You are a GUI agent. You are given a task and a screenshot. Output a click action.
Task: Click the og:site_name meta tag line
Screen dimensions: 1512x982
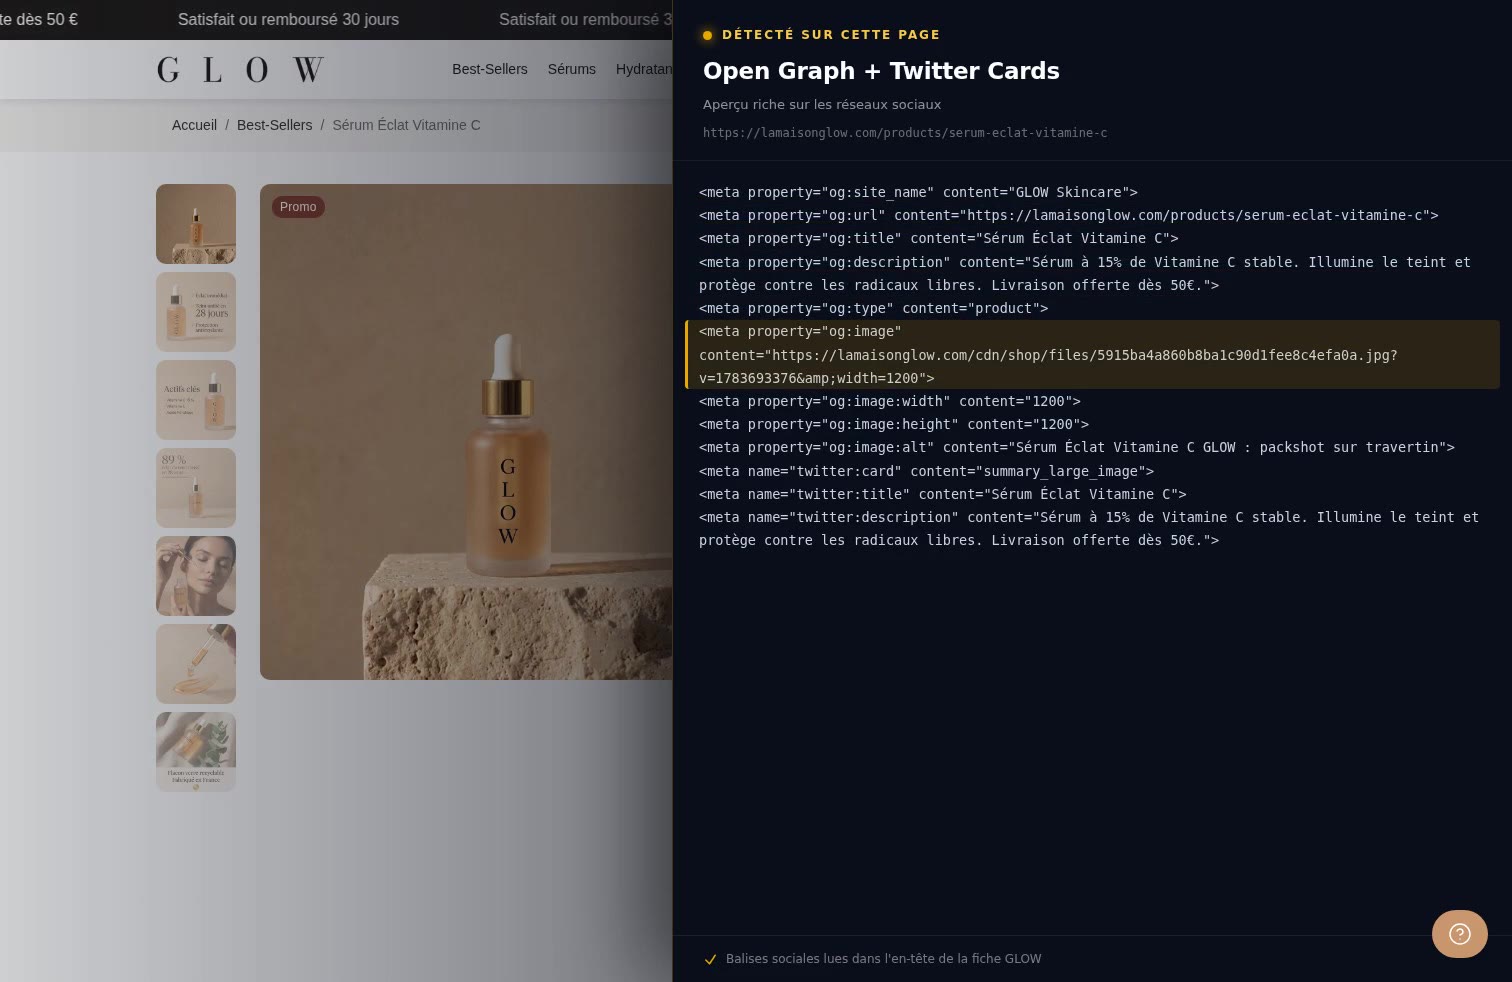click(x=918, y=192)
